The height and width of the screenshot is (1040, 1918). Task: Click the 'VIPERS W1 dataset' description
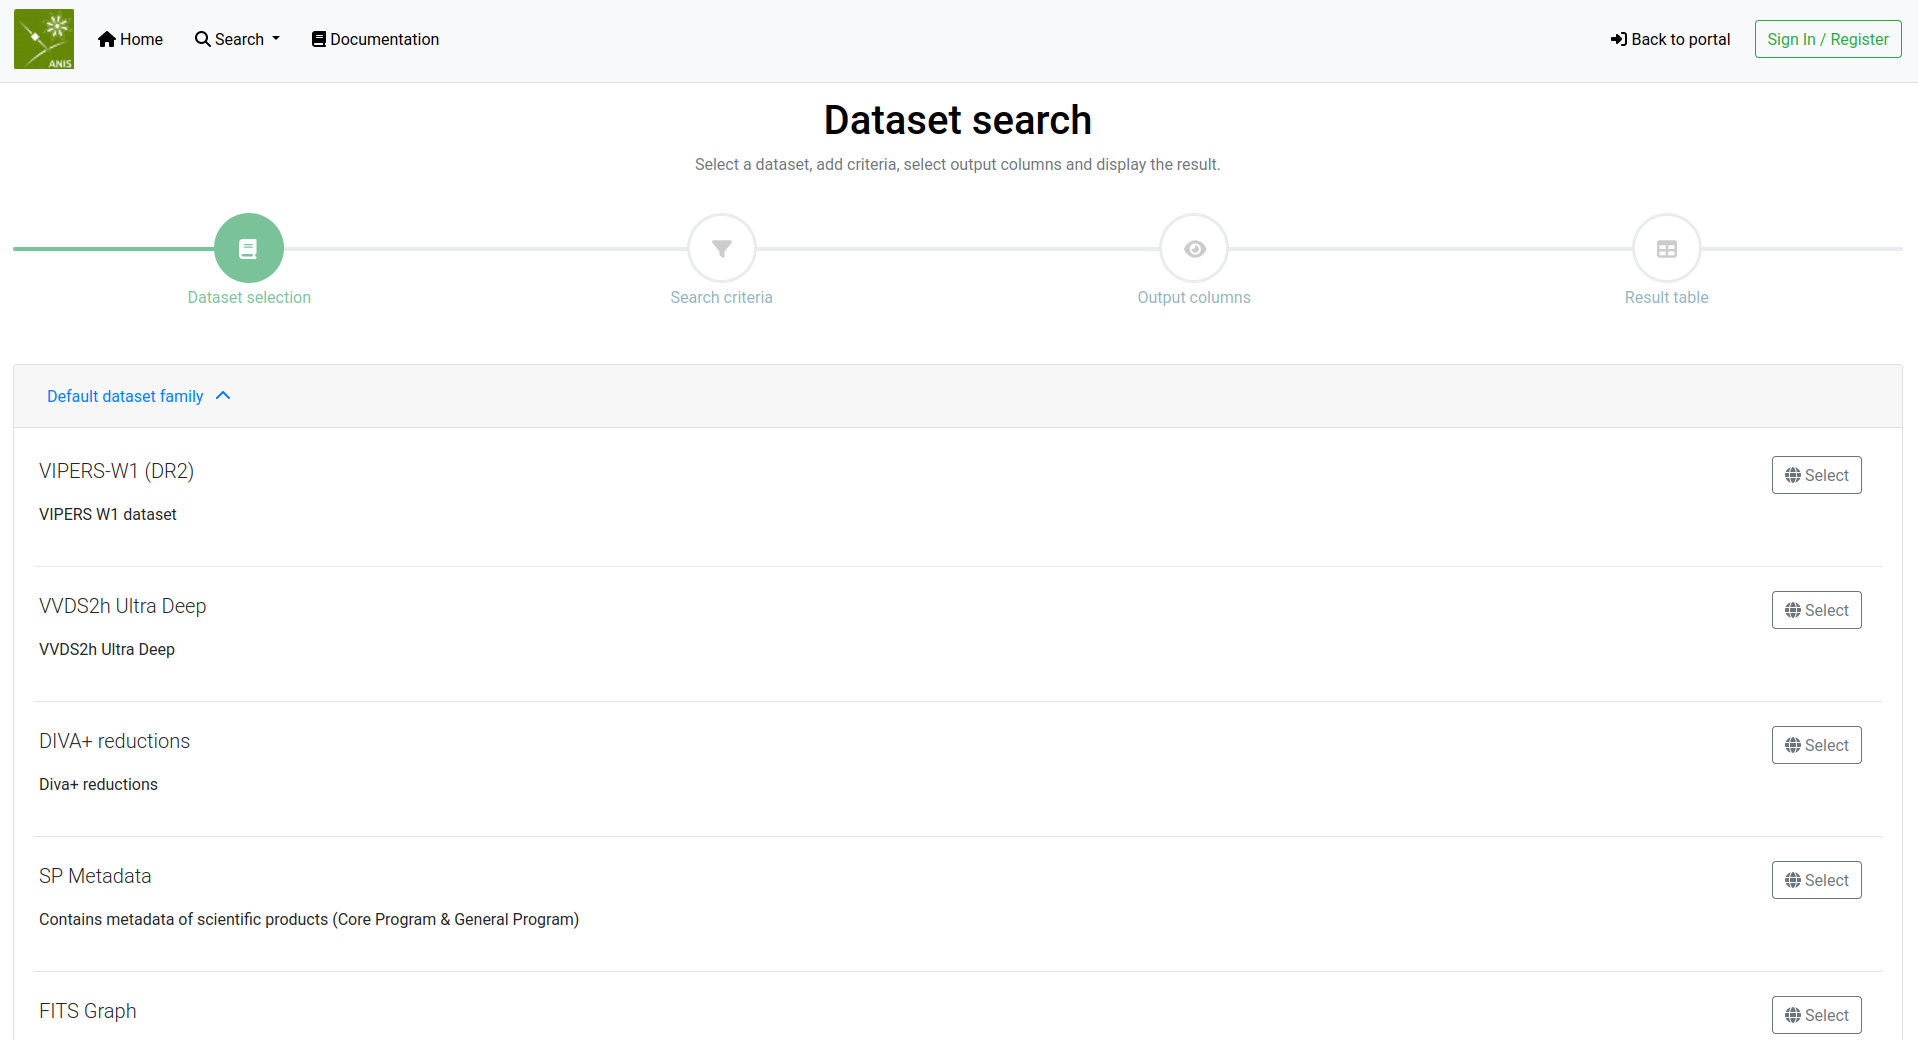pos(108,514)
